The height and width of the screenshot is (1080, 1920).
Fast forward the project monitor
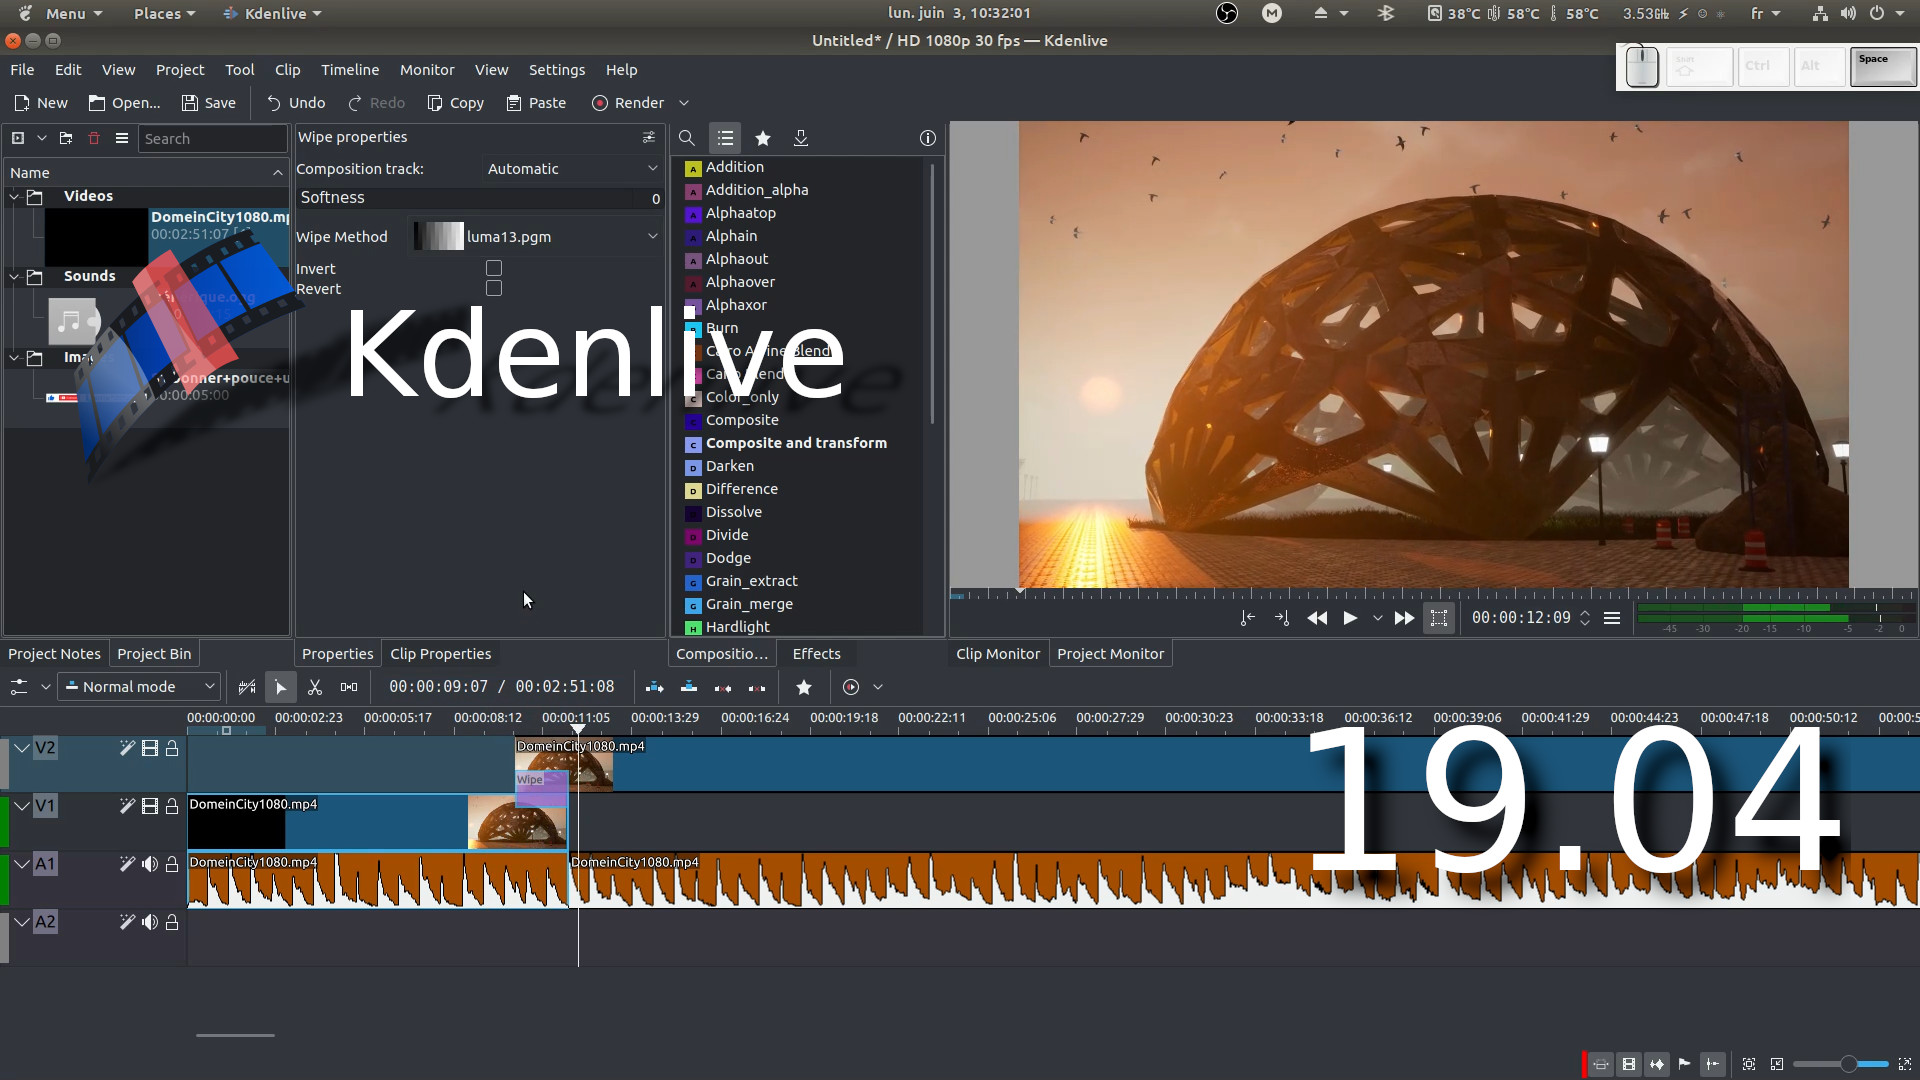(1404, 618)
